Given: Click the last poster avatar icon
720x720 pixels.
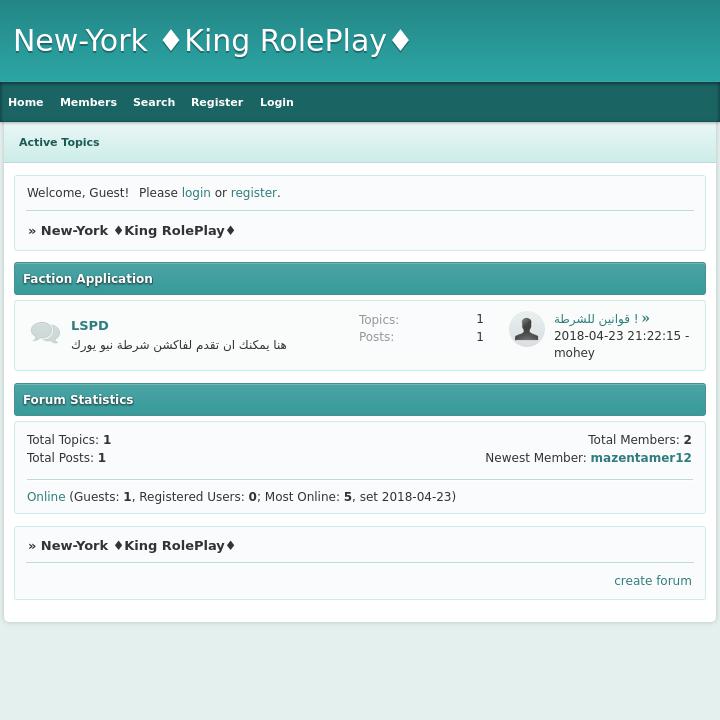Looking at the screenshot, I should click(x=526, y=329).
